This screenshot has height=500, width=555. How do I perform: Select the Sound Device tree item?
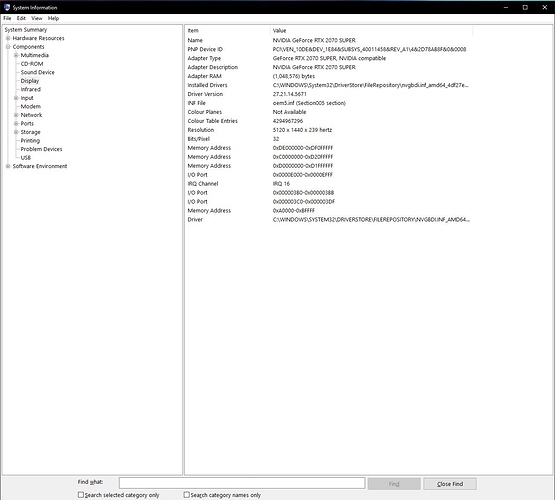(38, 72)
